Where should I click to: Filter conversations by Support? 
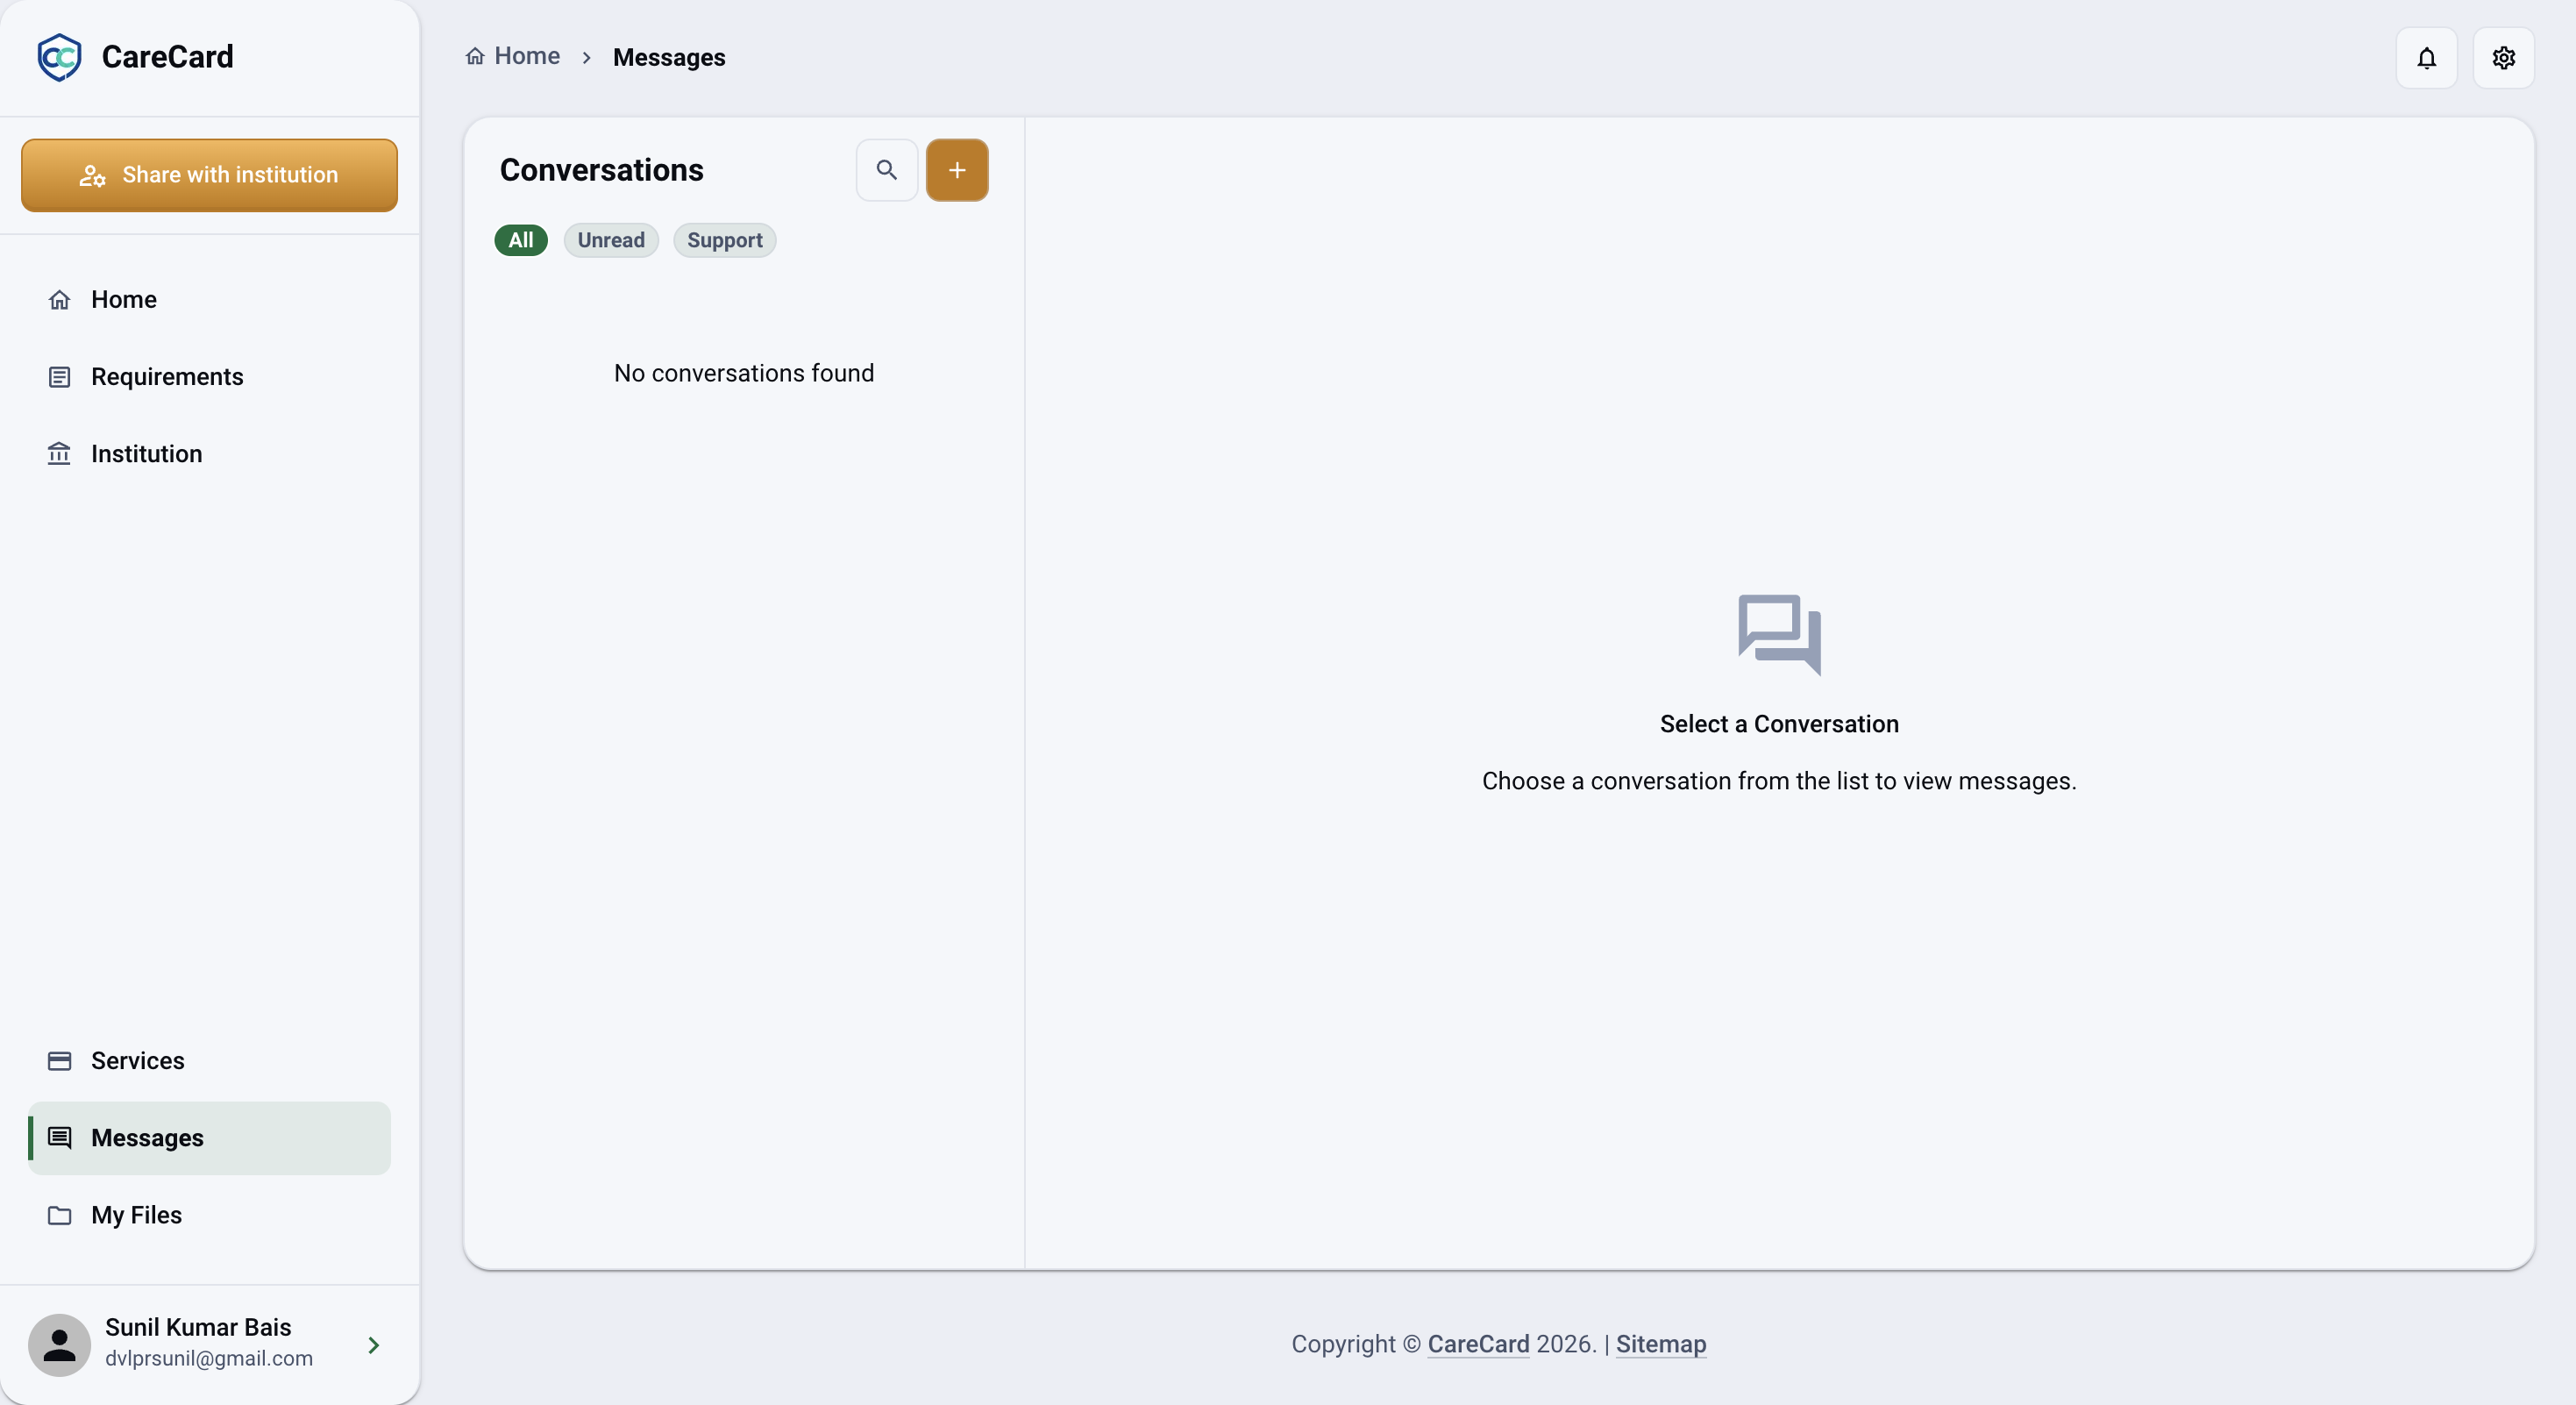[725, 240]
